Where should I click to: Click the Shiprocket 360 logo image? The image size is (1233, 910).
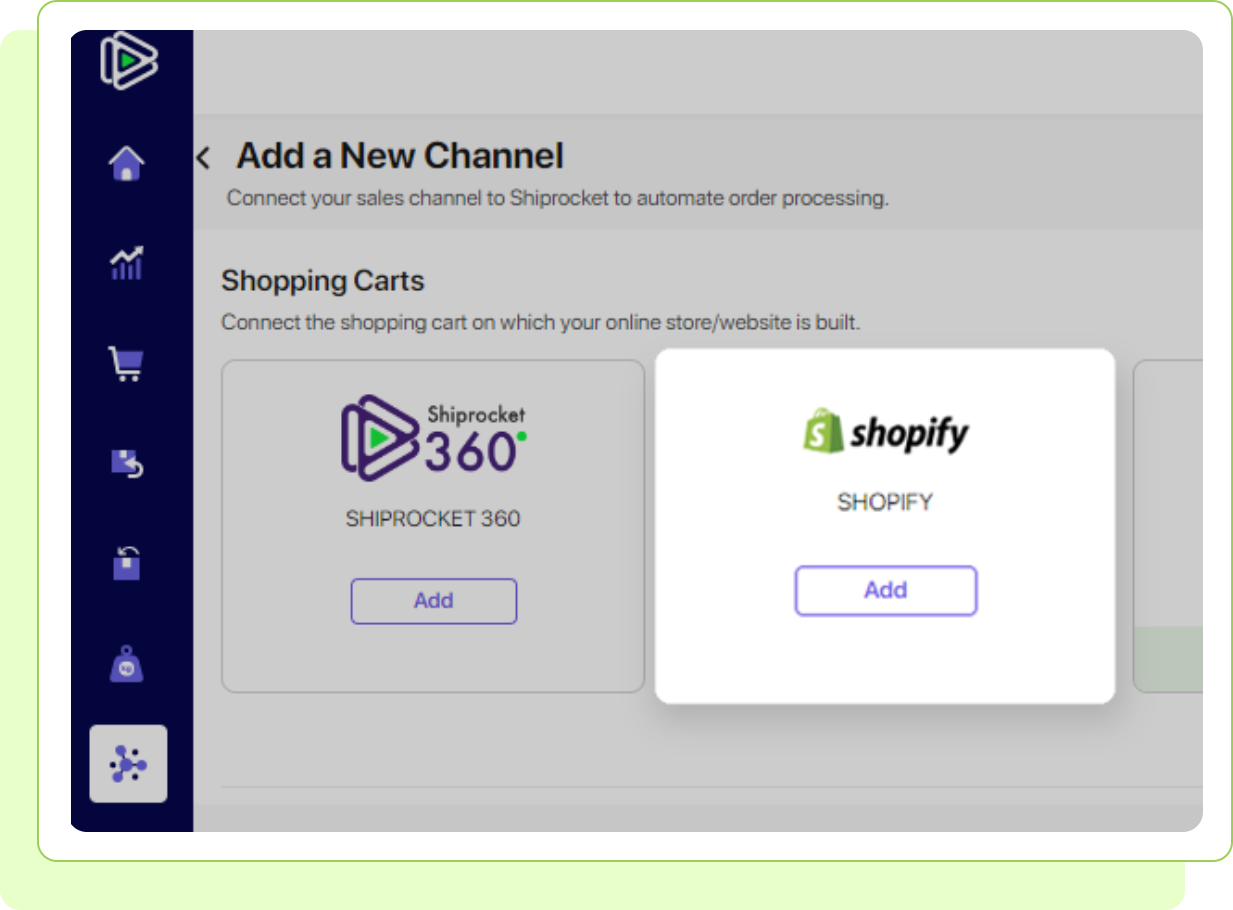(434, 436)
